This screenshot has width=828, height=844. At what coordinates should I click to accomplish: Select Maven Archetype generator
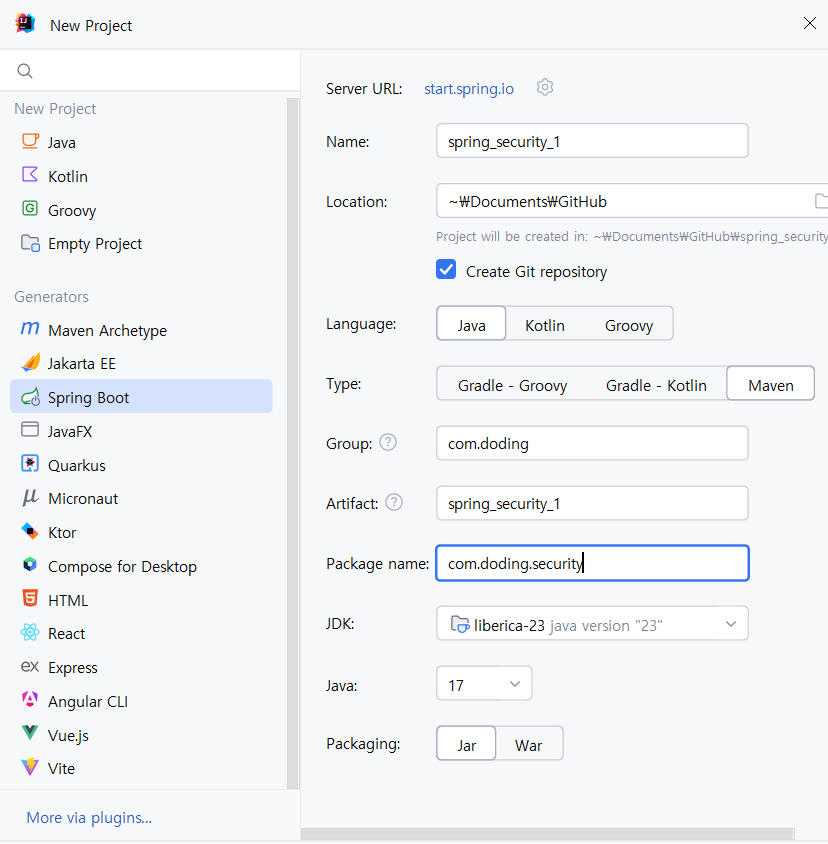pos(141,330)
